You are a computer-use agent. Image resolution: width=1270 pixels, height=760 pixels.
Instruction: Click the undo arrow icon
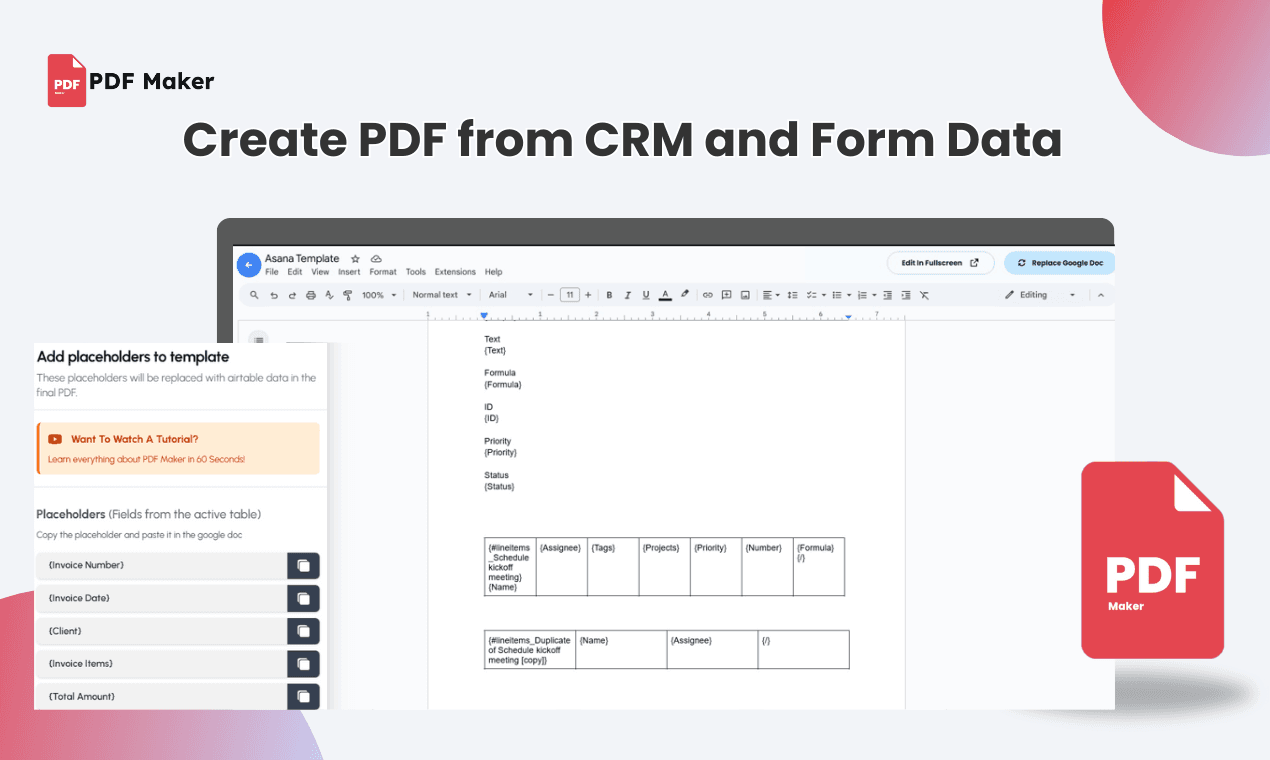[274, 295]
